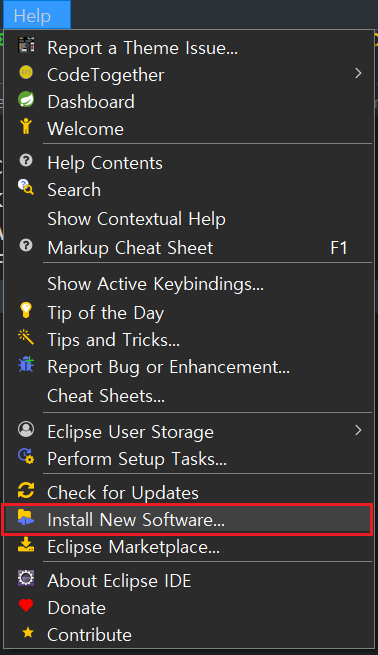
Task: Click the Check for Updates arrows icon
Action: tap(26, 490)
